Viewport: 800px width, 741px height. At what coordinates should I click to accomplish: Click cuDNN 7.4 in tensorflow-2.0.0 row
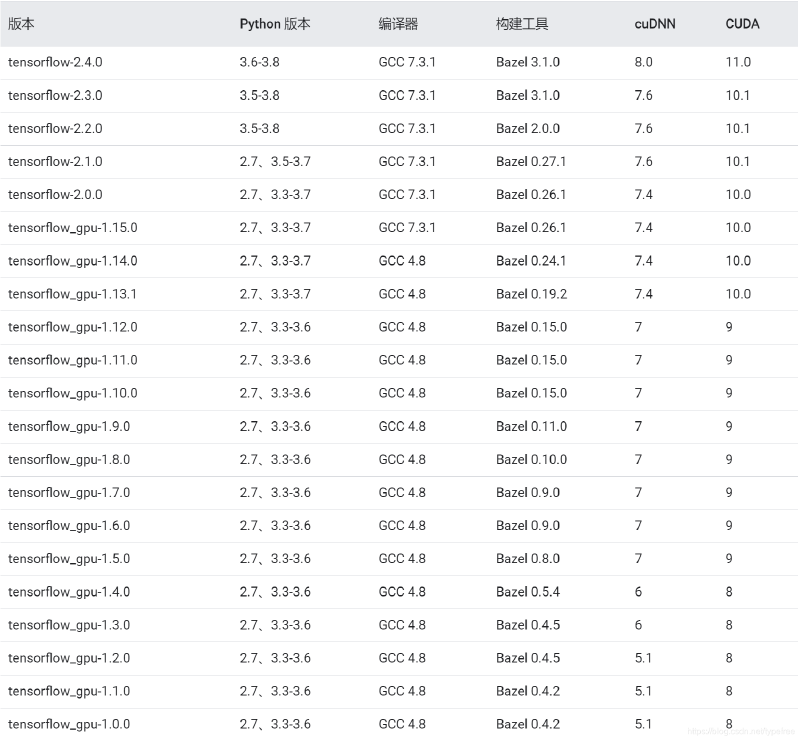[x=643, y=195]
